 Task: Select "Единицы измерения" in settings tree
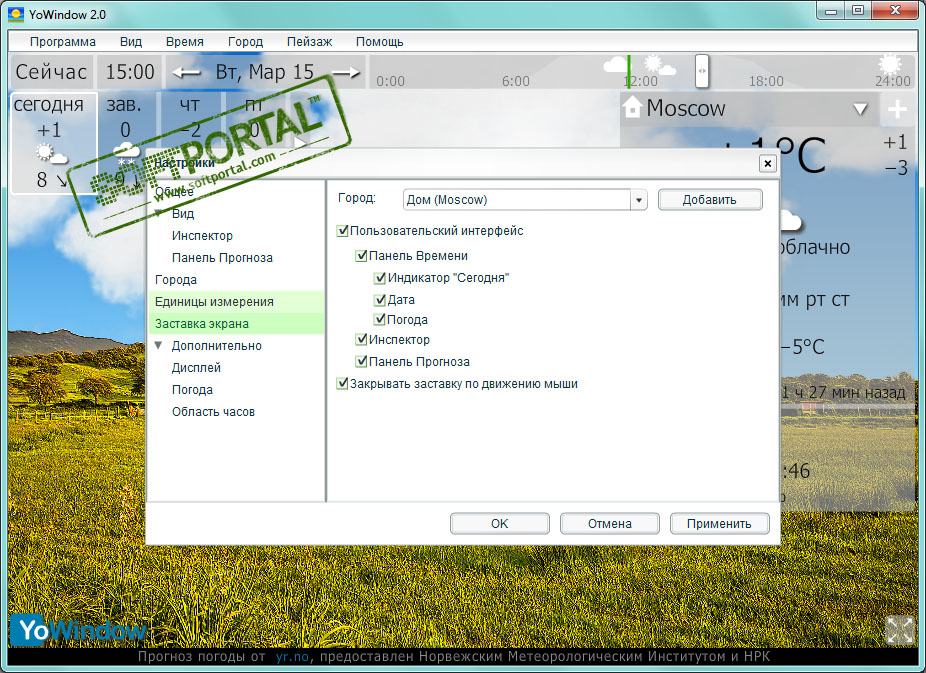pos(236,302)
